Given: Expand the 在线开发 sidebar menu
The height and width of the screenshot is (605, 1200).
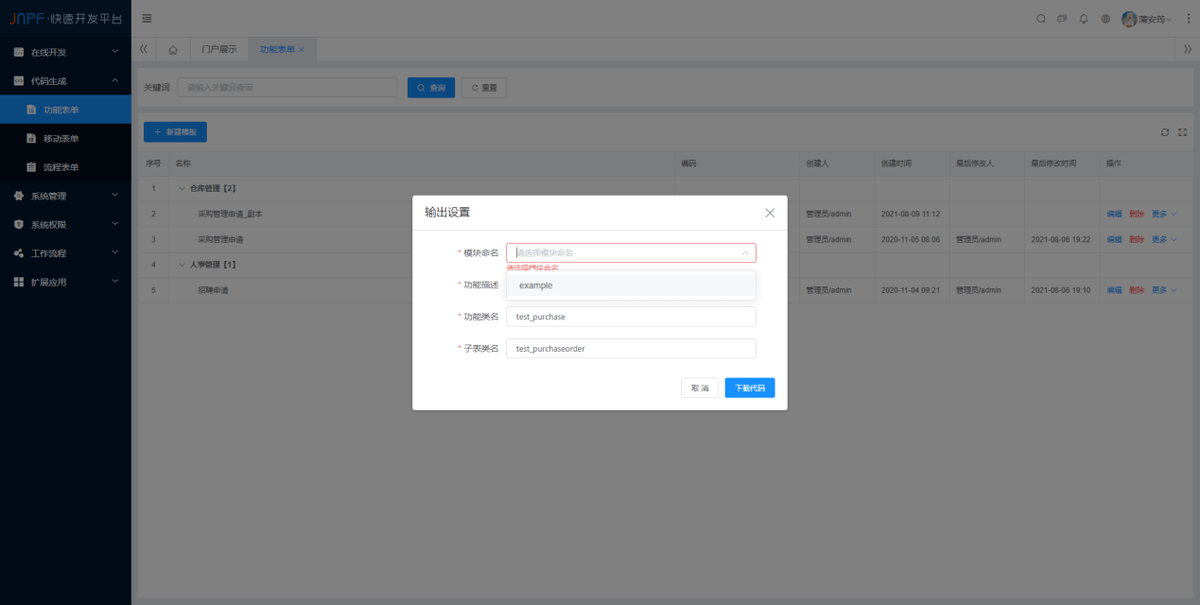Looking at the screenshot, I should pos(65,52).
